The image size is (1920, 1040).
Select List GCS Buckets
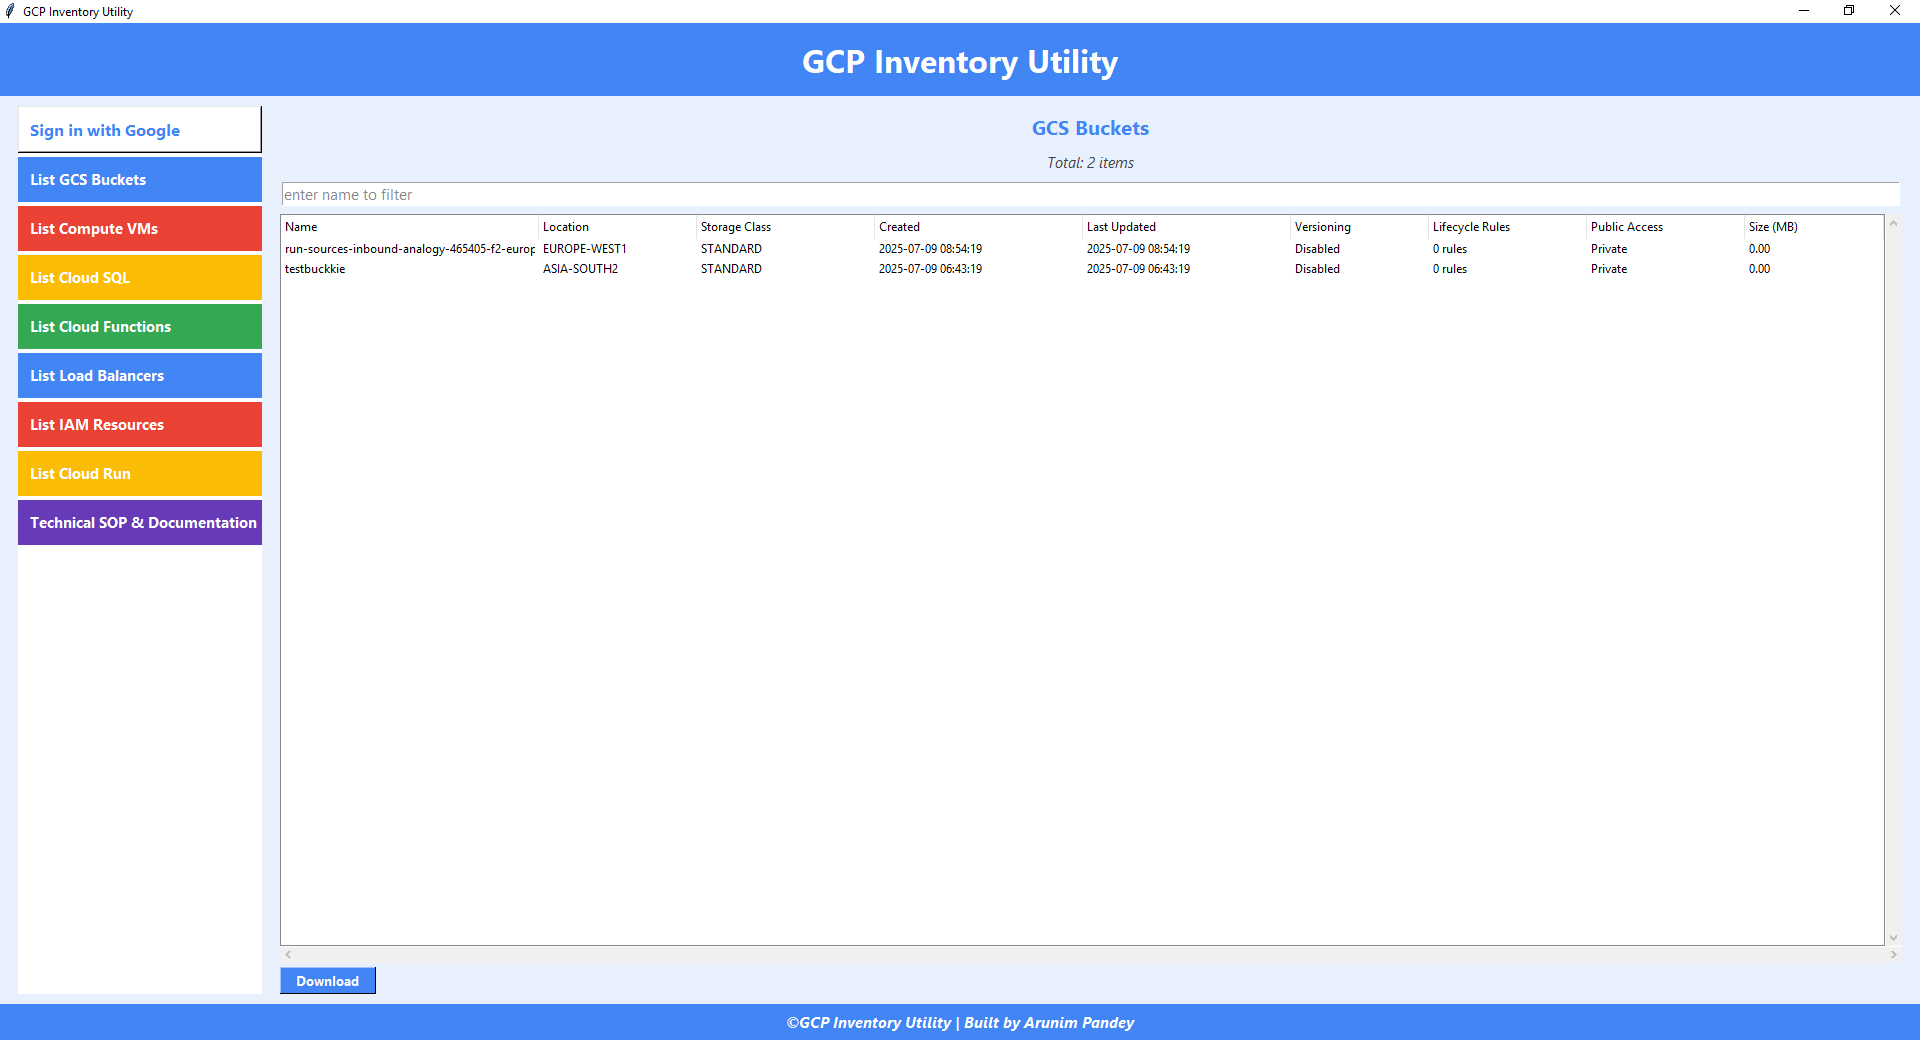coord(139,179)
